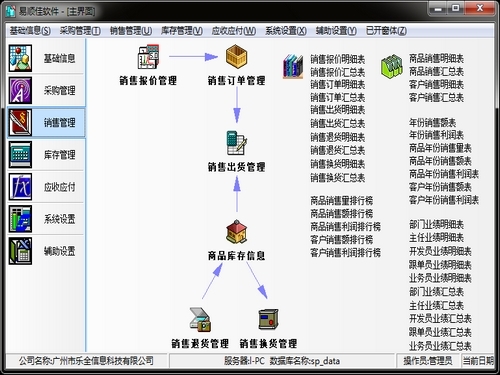500x375 pixels.
Task: Open the 商品销售汇总表 report
Action: point(436,71)
